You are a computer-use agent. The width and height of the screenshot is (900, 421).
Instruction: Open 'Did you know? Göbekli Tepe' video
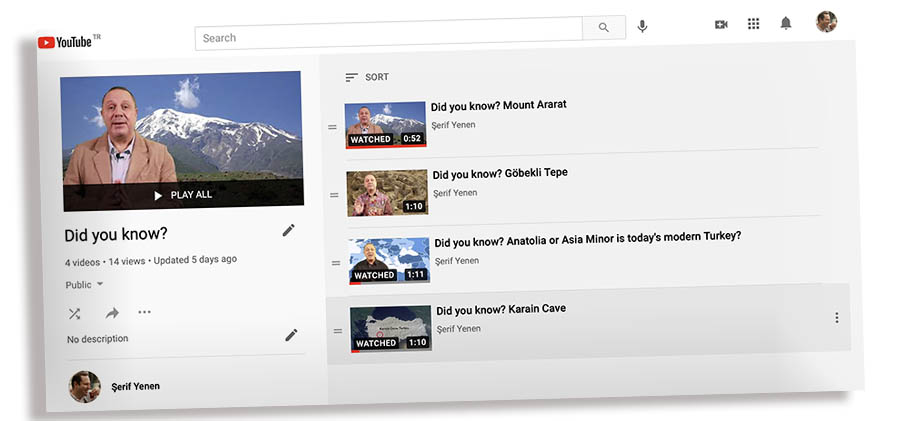[x=500, y=173]
